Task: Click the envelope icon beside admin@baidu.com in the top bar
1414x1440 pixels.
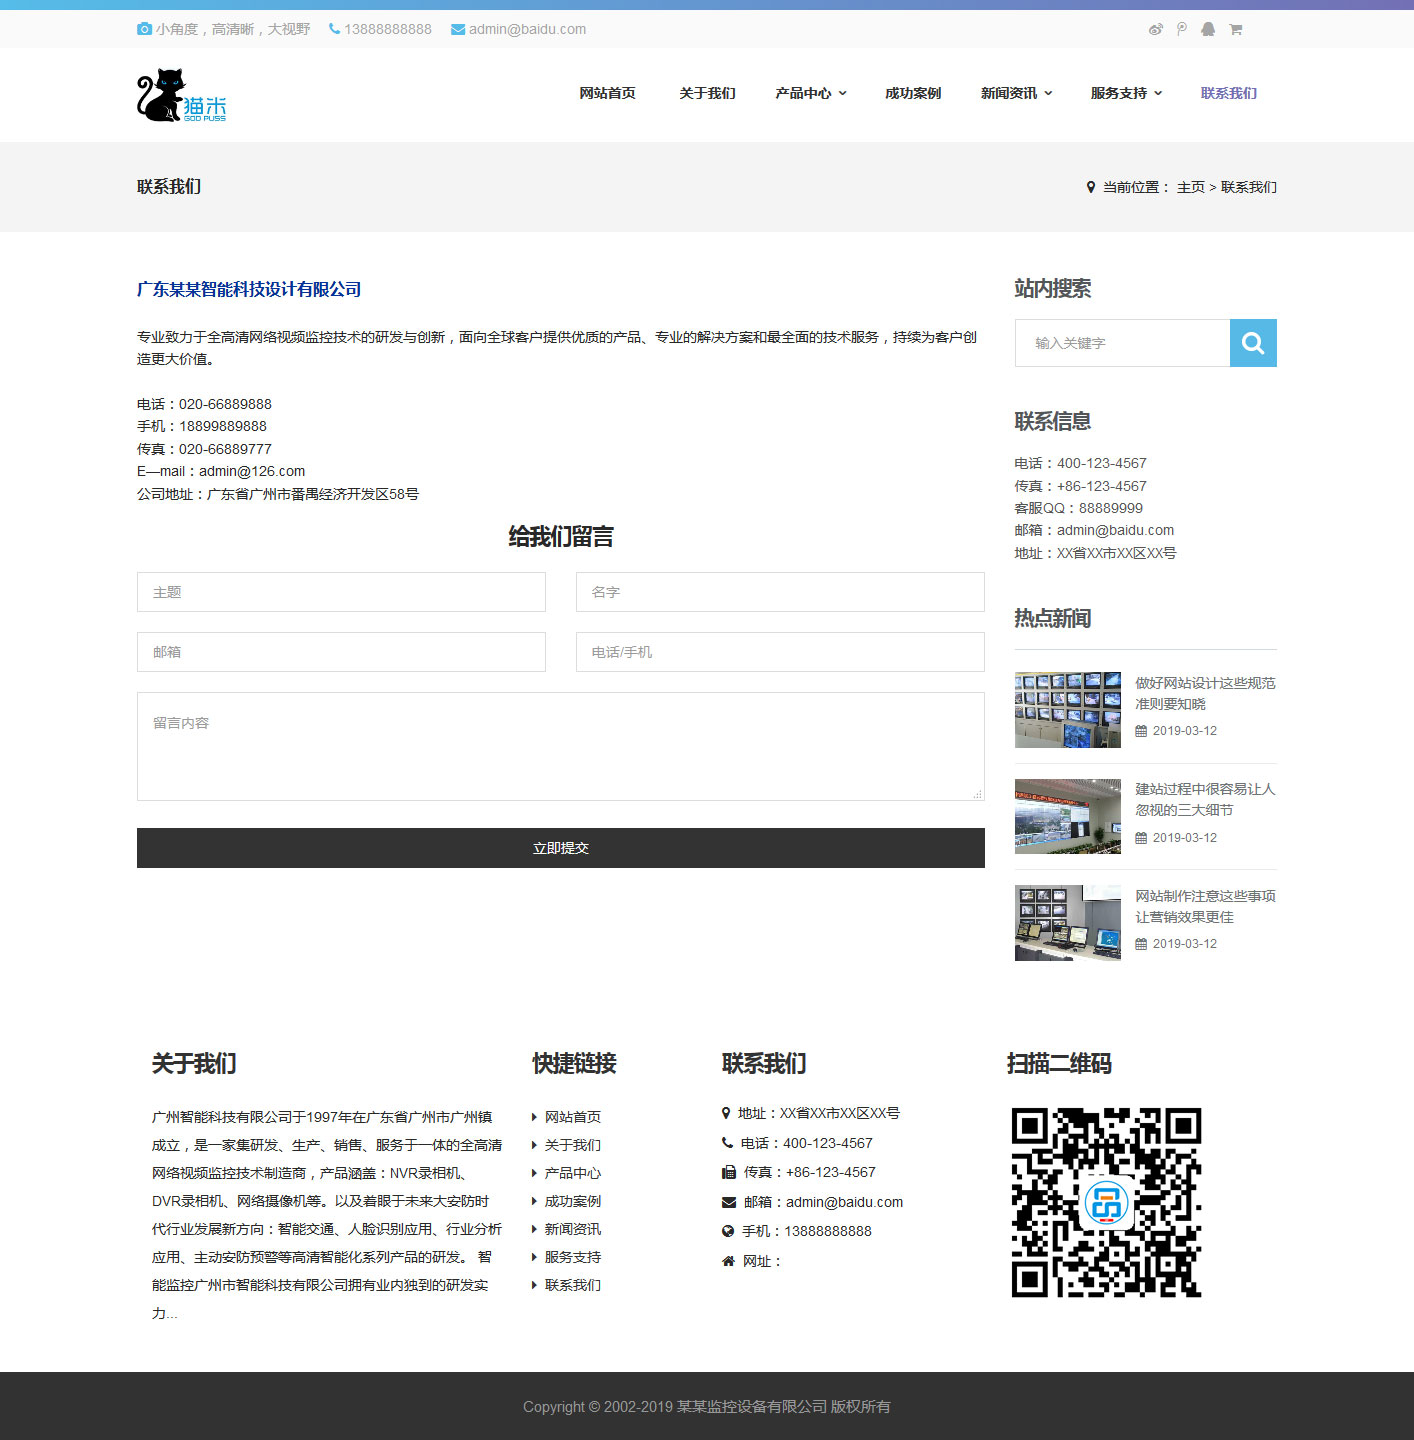Action: [458, 29]
